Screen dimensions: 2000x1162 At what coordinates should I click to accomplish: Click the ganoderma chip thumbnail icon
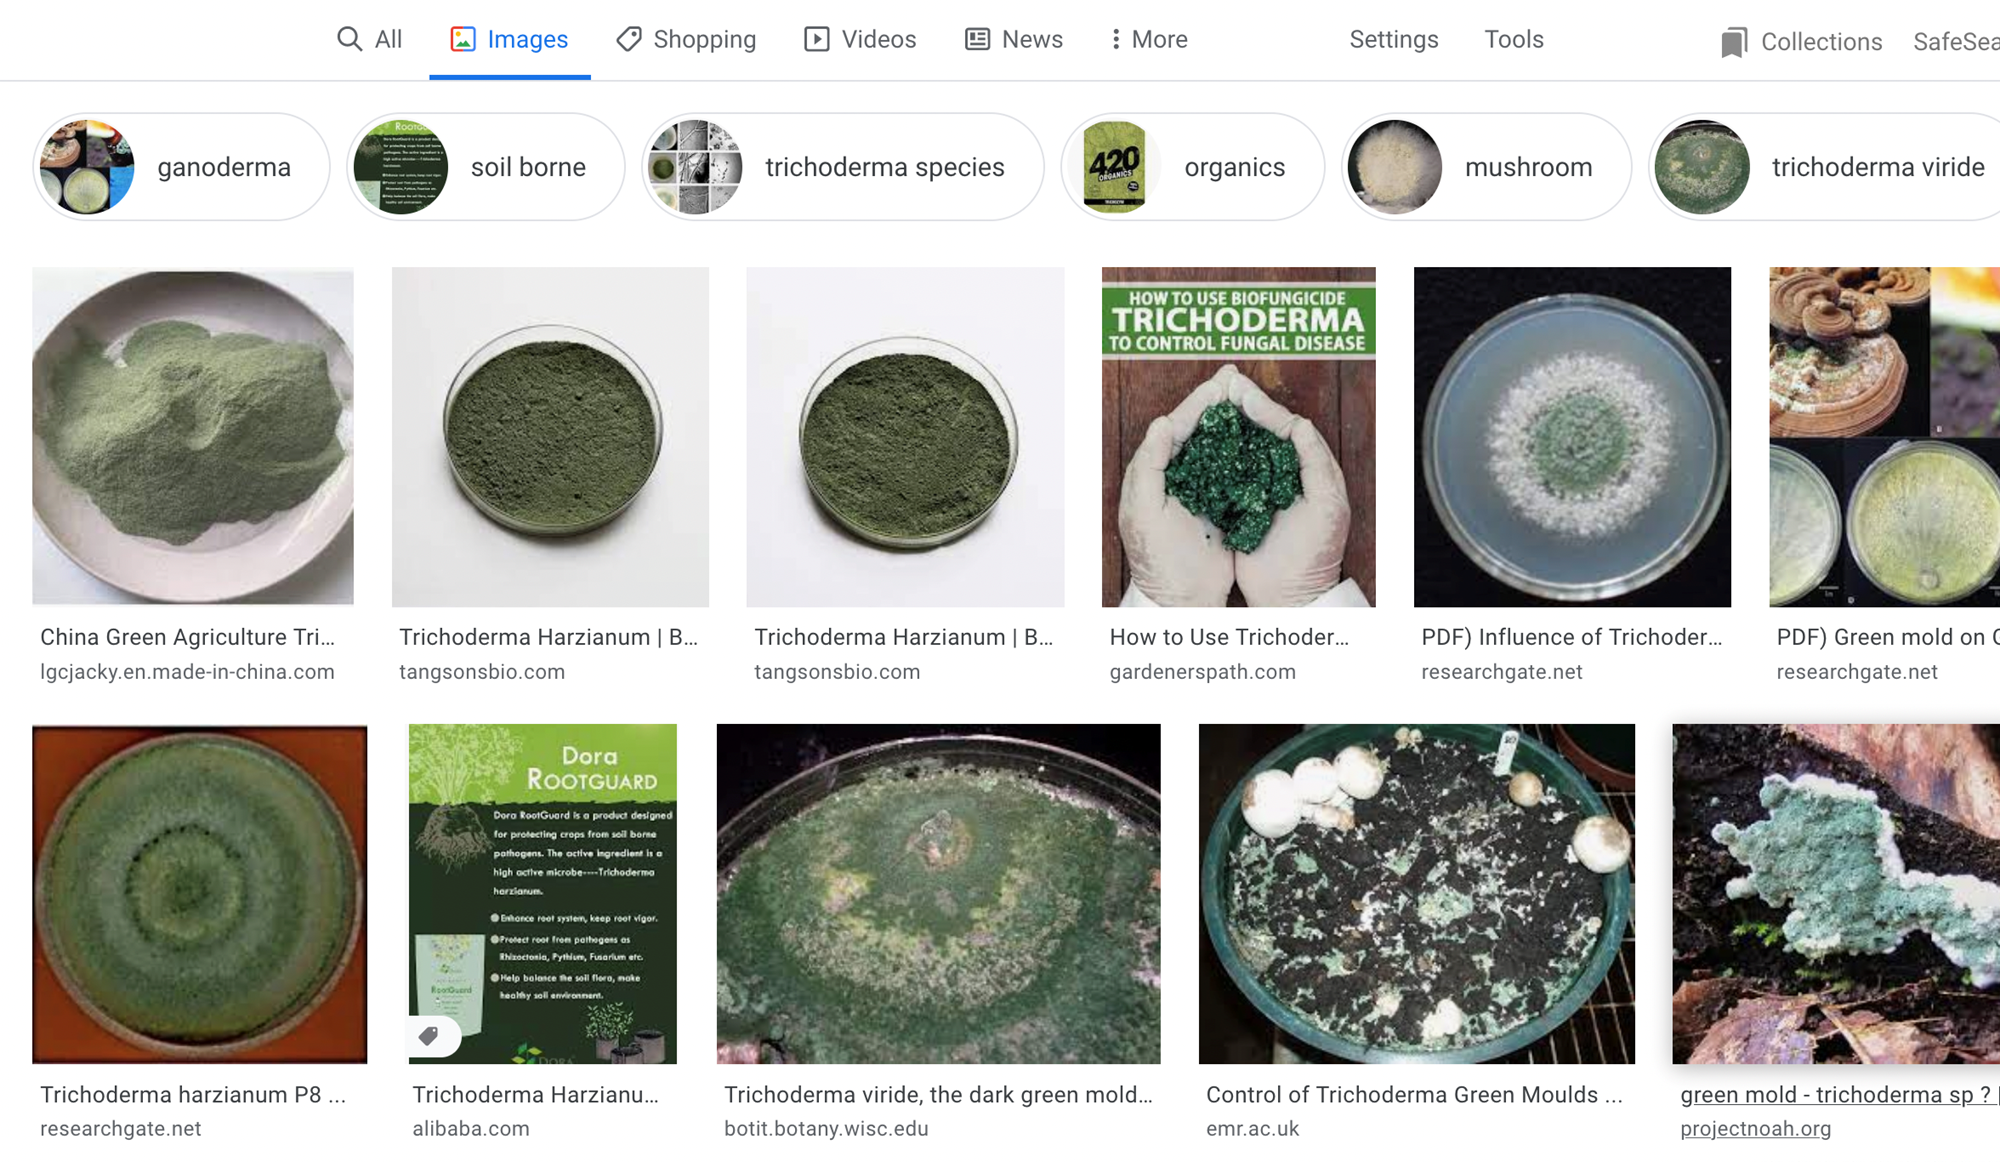[x=87, y=167]
